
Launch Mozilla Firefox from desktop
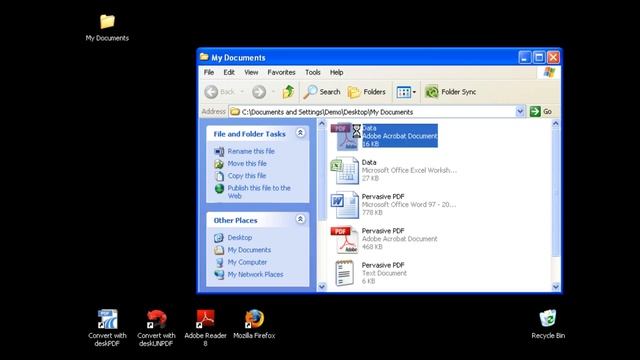254,319
